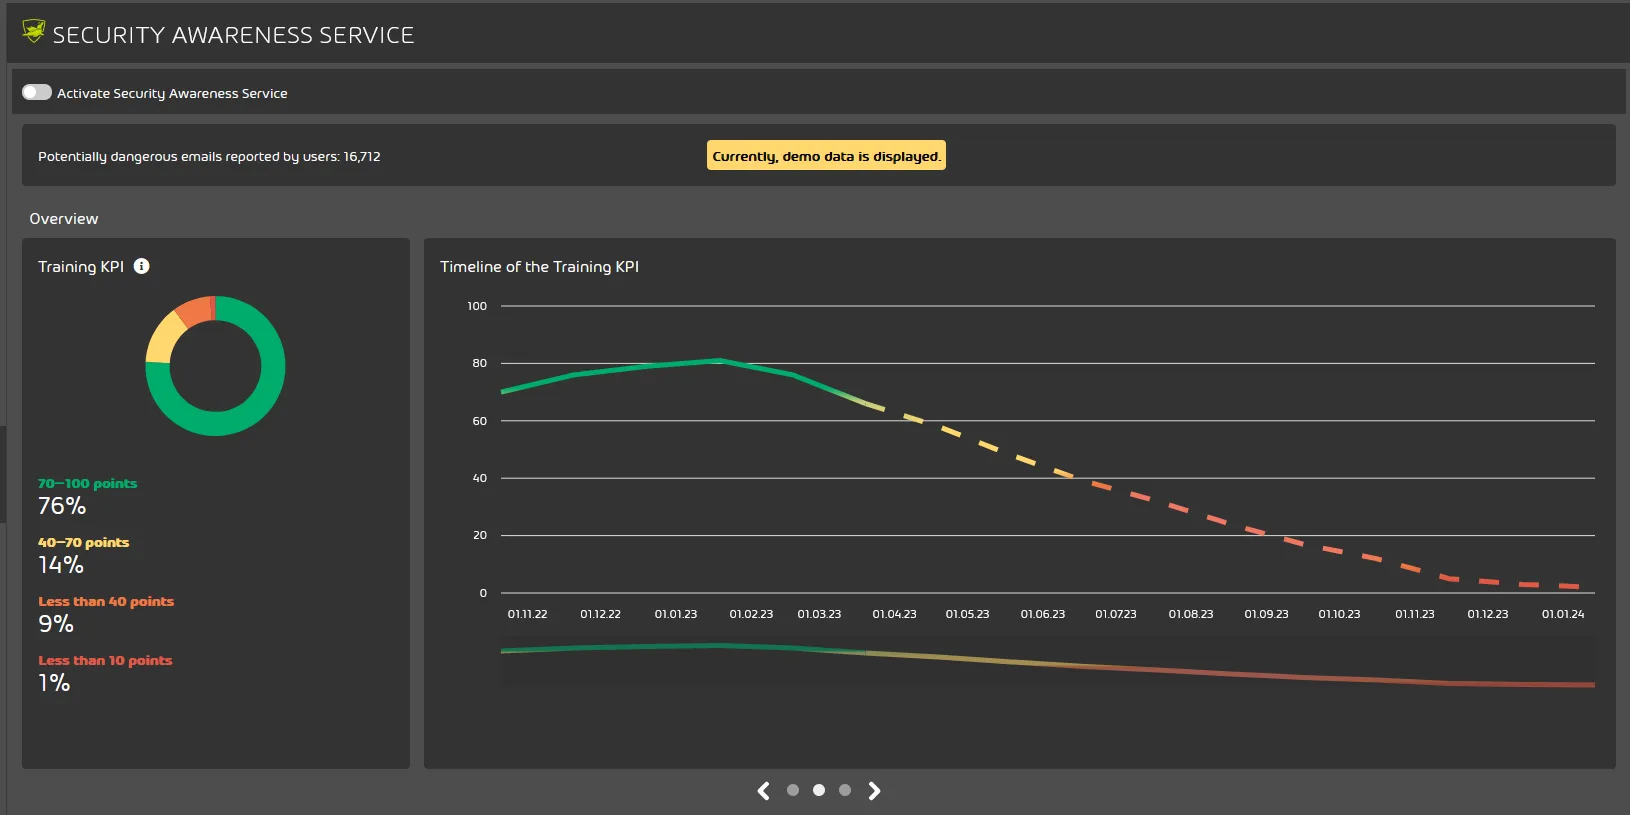Go to next carousel slide arrow
The height and width of the screenshot is (815, 1630).
874,791
